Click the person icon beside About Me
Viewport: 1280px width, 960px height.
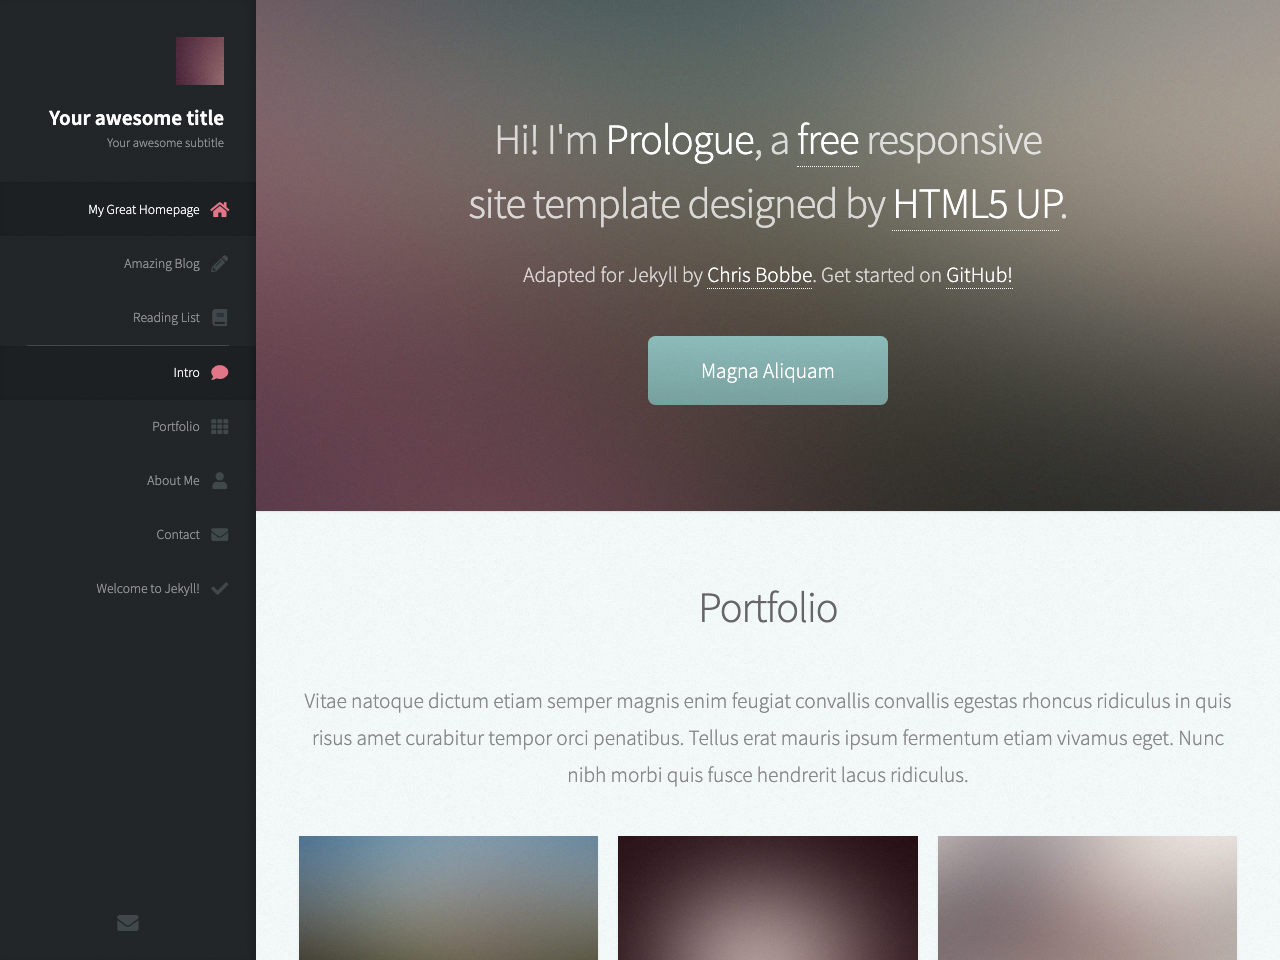[220, 480]
